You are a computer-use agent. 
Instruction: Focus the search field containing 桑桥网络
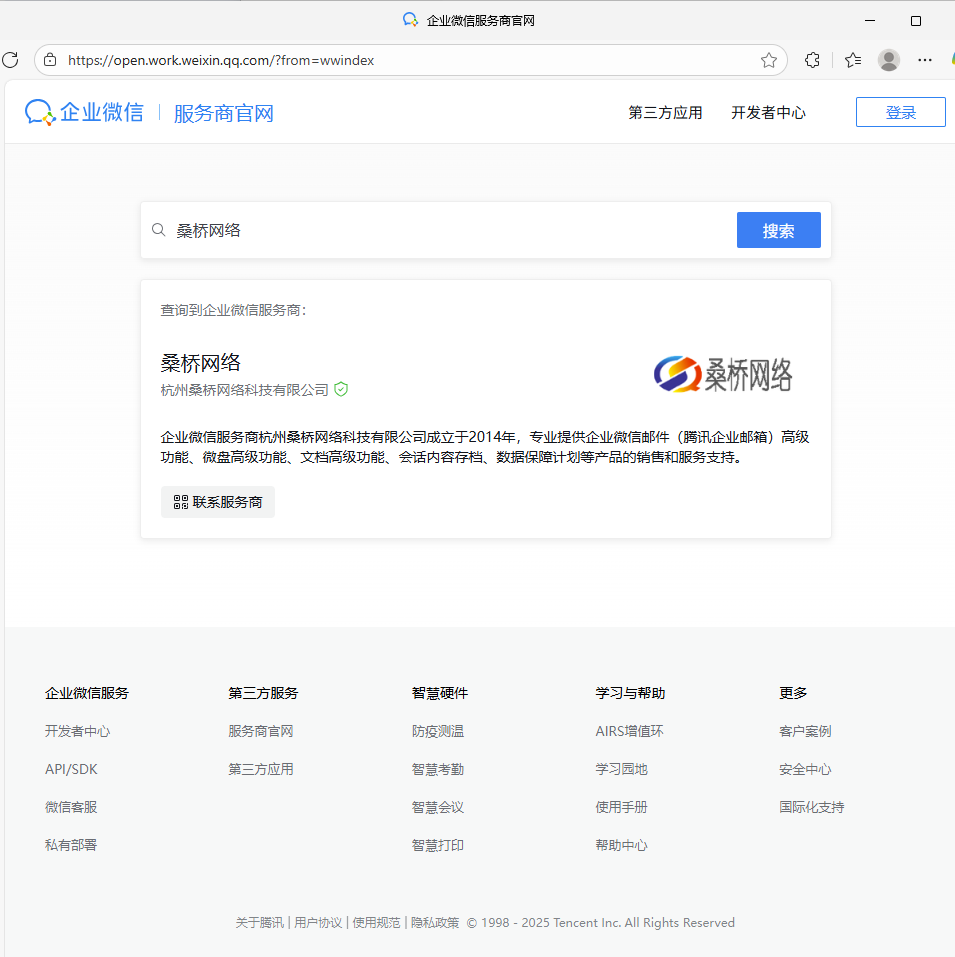click(450, 230)
